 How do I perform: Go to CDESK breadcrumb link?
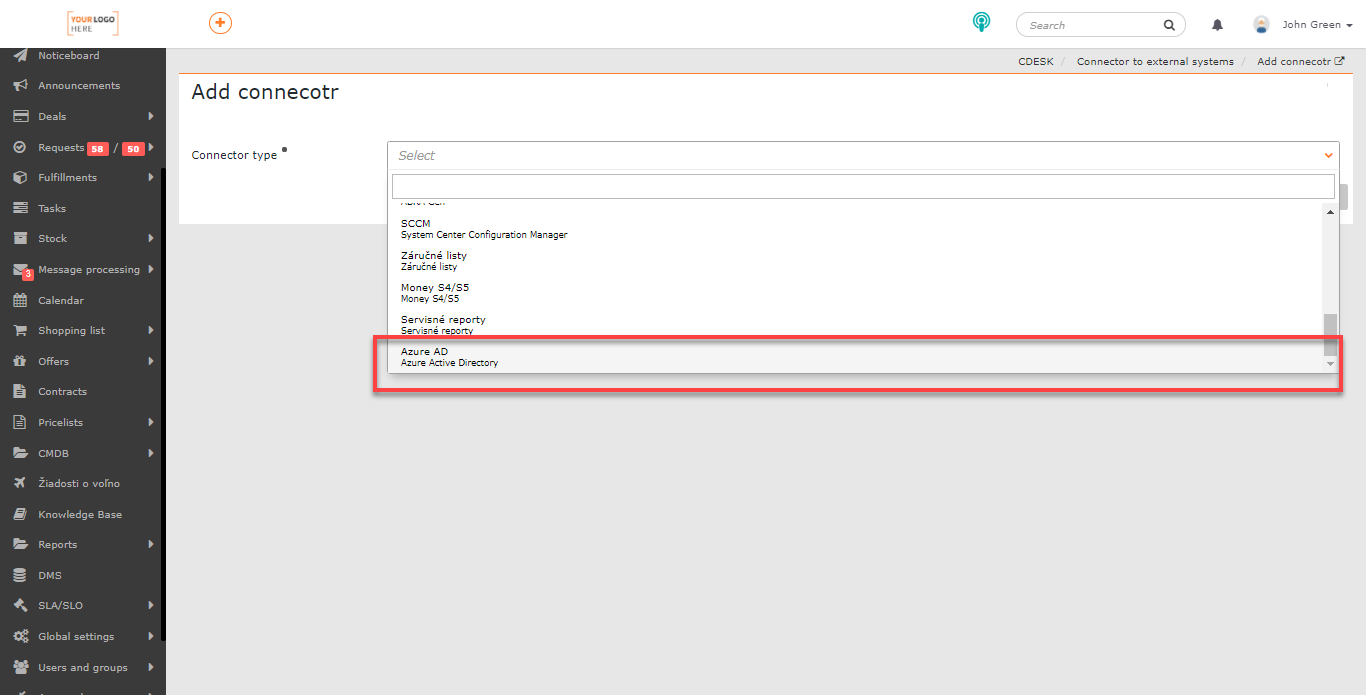[x=1035, y=62]
